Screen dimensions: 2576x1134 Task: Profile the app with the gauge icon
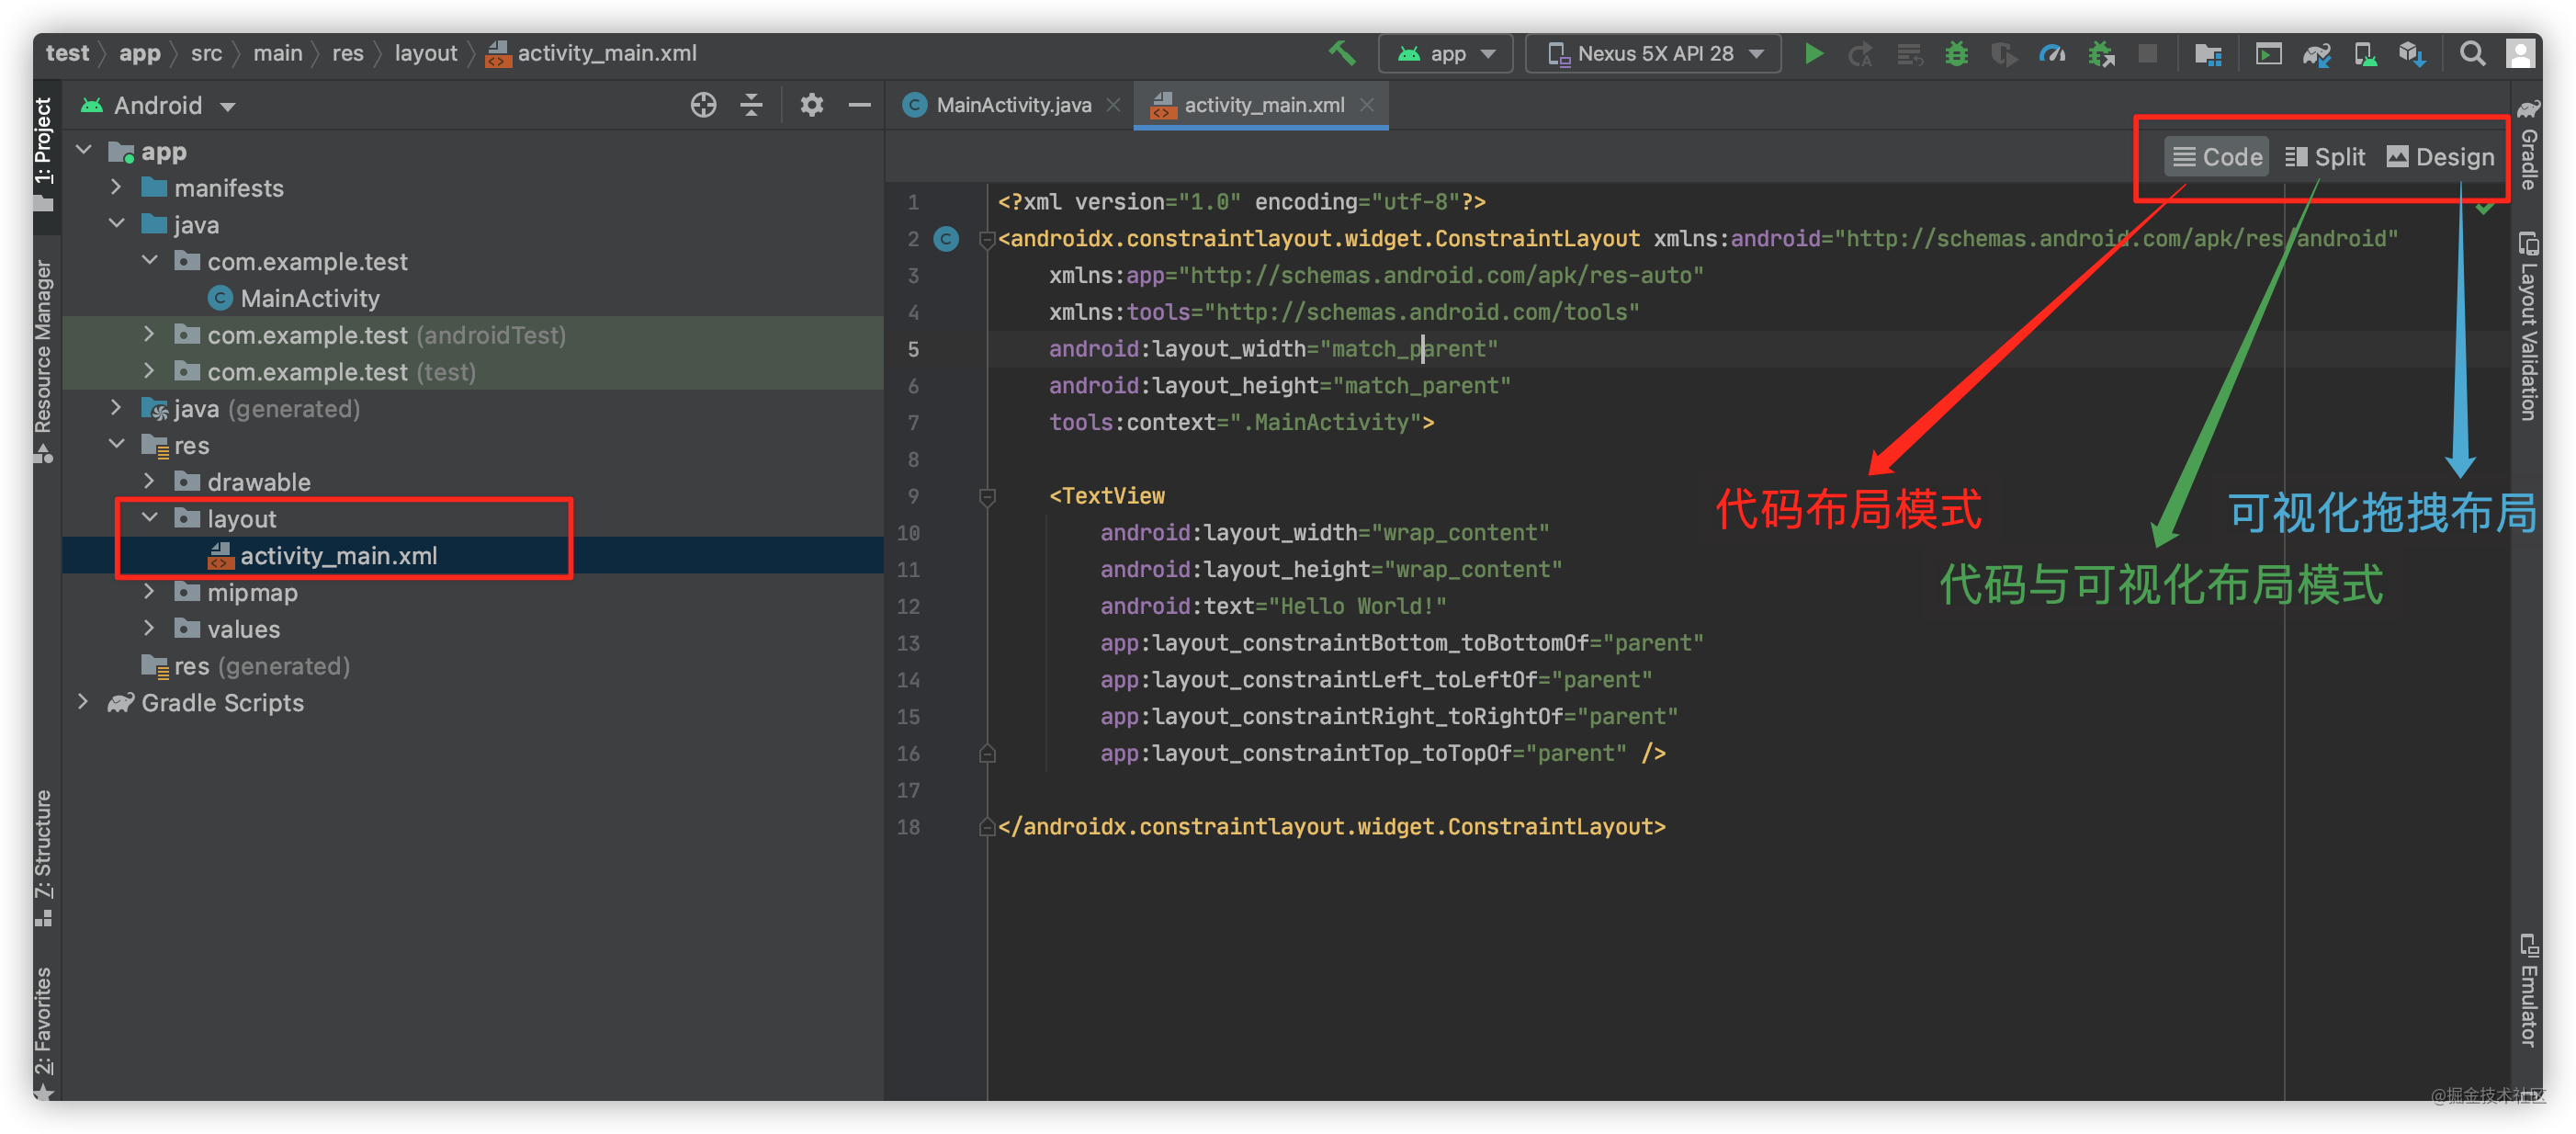click(x=2051, y=53)
